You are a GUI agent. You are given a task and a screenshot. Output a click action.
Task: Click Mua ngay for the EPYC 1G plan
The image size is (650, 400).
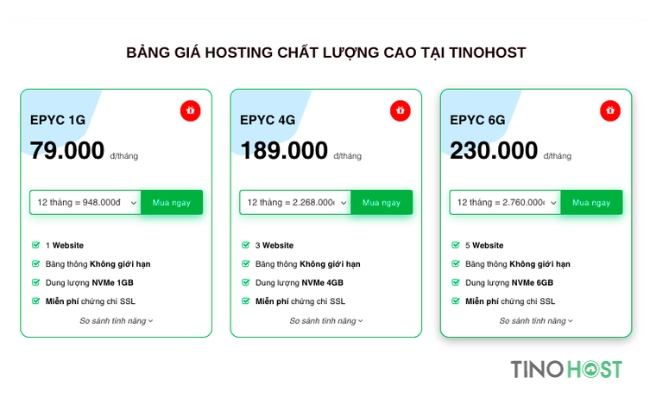click(x=172, y=202)
